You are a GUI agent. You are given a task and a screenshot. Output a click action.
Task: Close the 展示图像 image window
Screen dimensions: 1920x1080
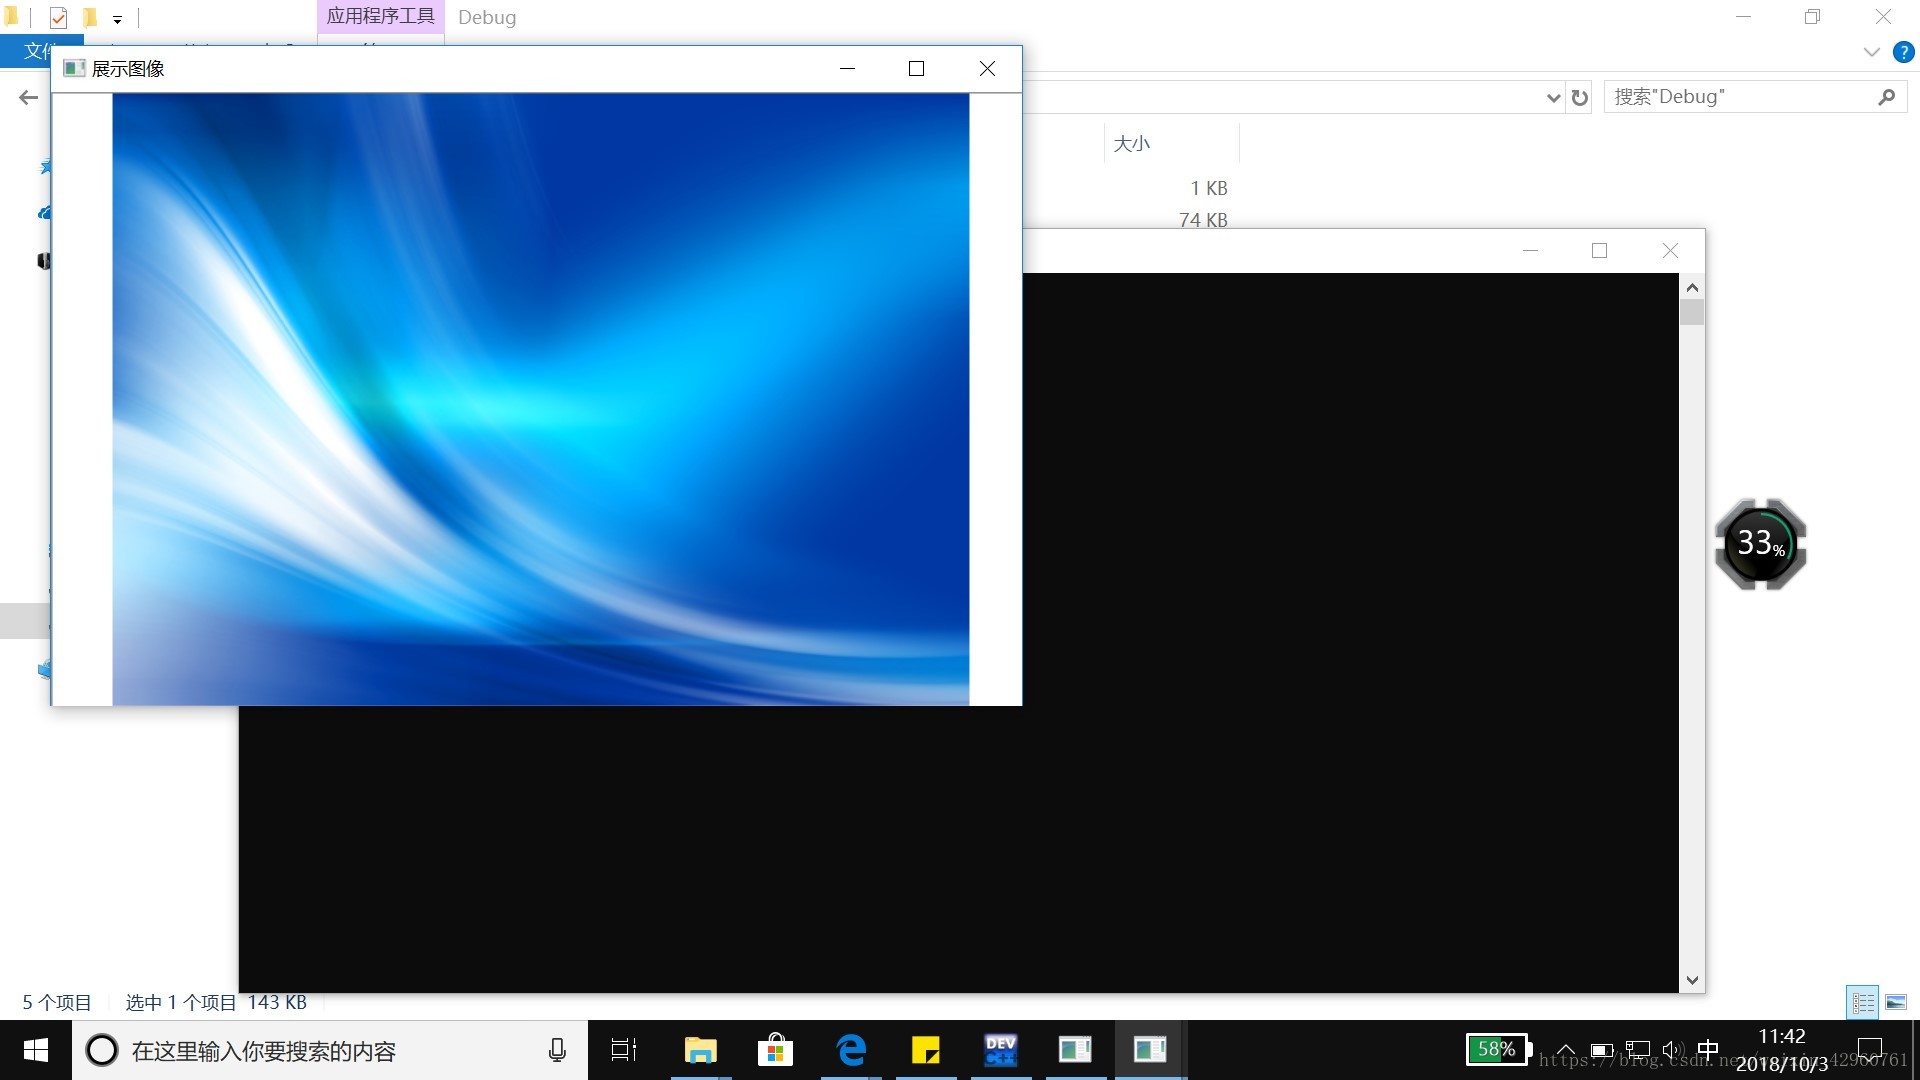pyautogui.click(x=987, y=68)
